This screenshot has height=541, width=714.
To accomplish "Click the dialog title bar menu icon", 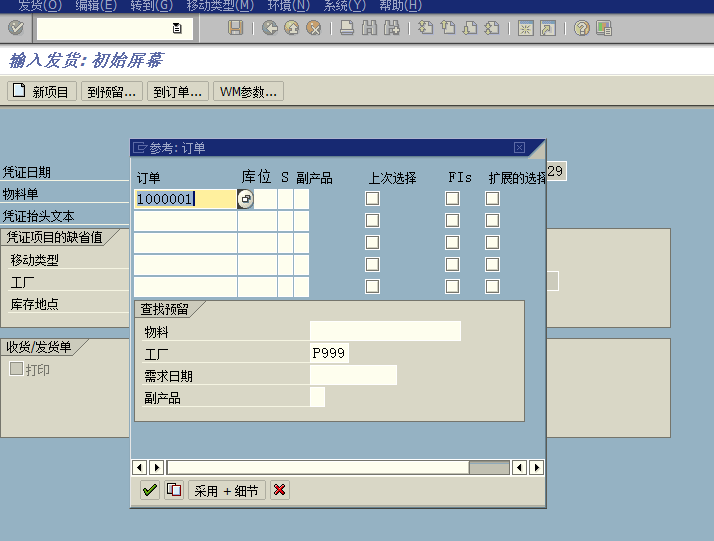I will [140, 148].
